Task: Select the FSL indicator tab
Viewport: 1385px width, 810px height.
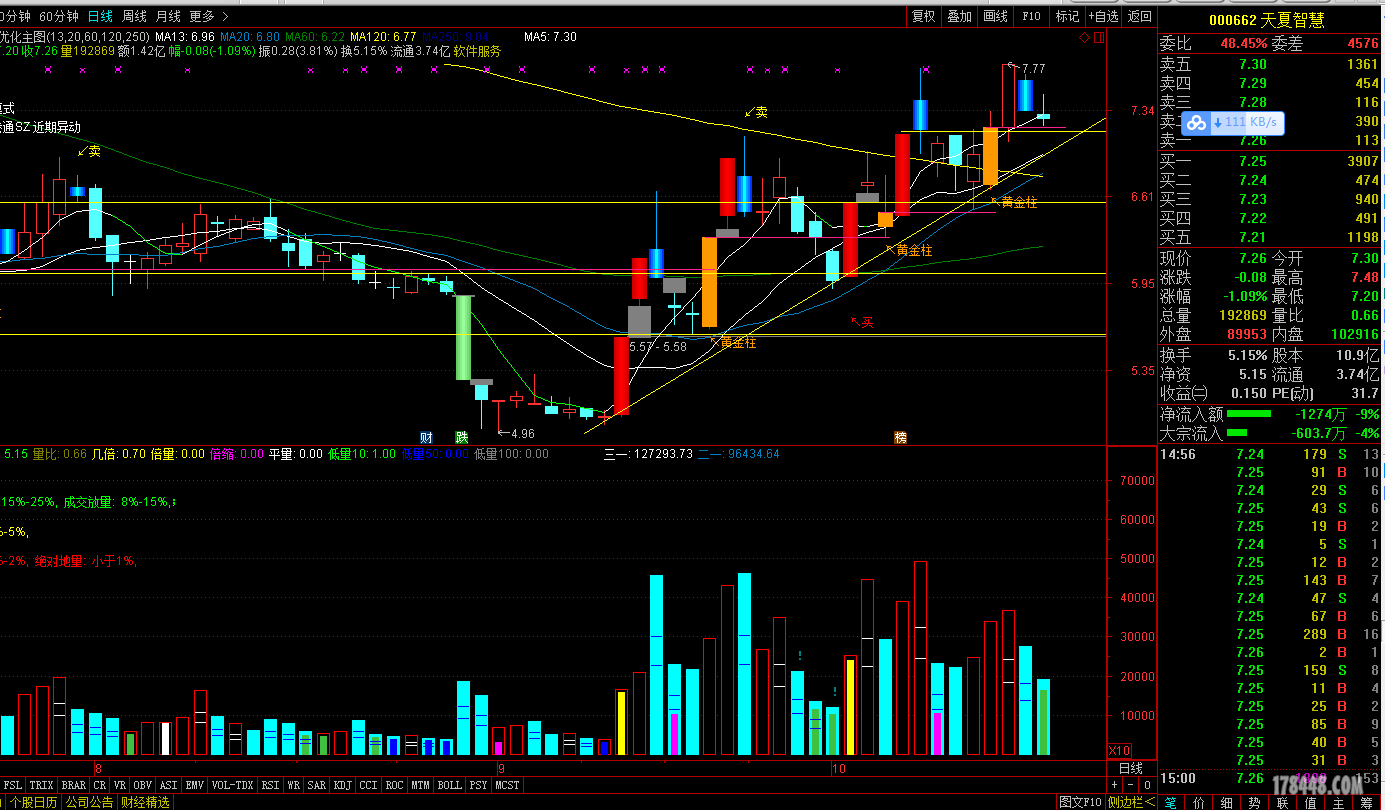Action: click(13, 786)
